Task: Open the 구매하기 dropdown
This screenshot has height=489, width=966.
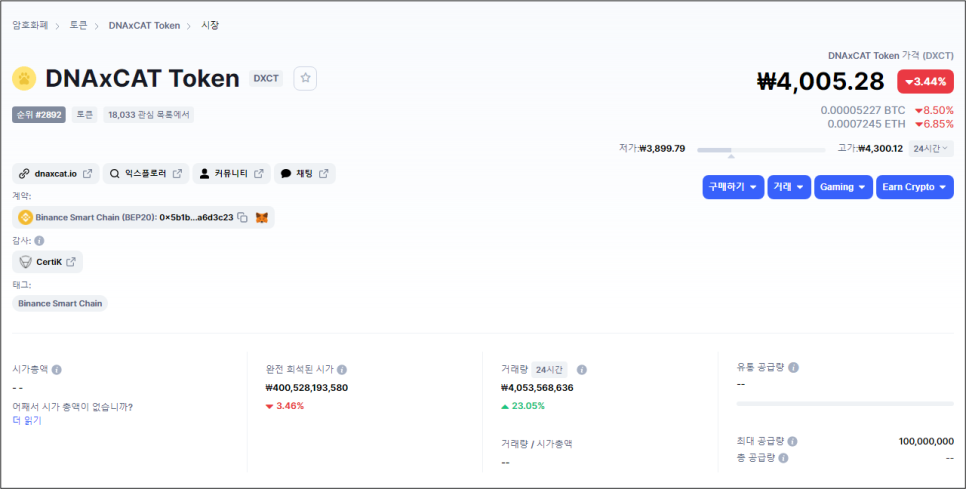Action: point(733,187)
